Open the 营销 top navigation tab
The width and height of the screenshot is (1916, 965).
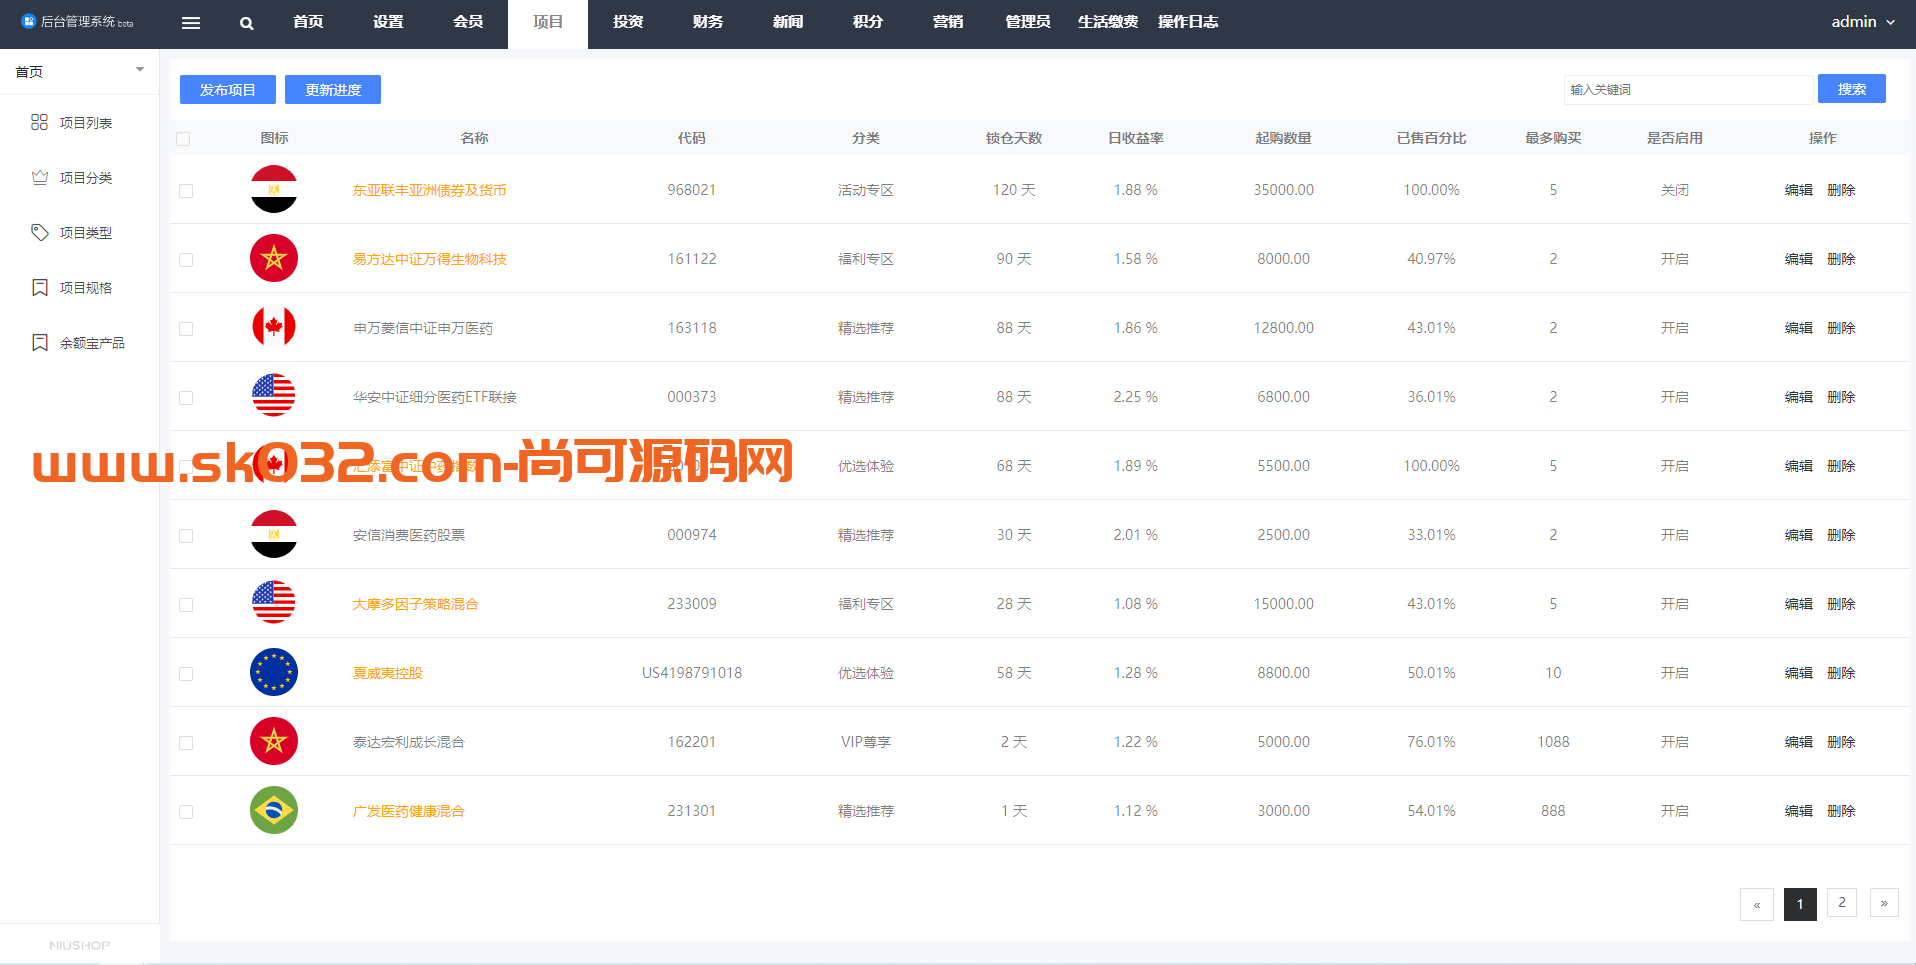(x=948, y=22)
